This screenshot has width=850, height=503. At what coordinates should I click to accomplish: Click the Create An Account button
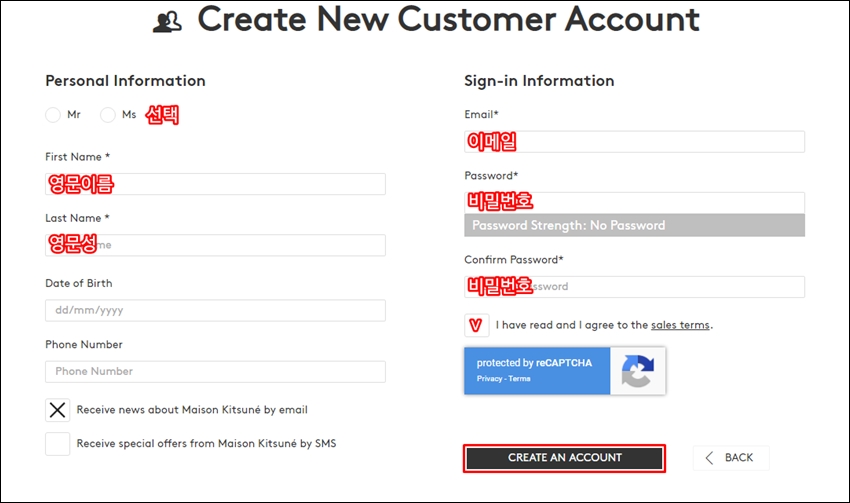click(564, 459)
